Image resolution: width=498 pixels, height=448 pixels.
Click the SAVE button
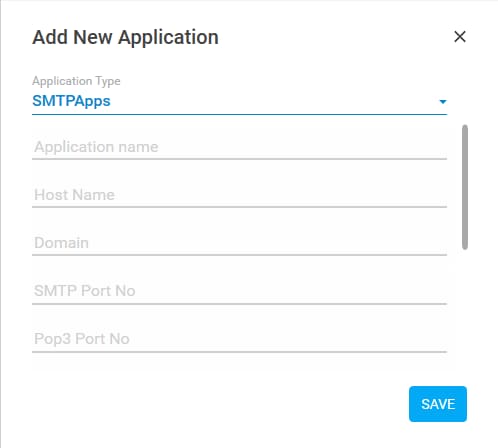[x=438, y=404]
